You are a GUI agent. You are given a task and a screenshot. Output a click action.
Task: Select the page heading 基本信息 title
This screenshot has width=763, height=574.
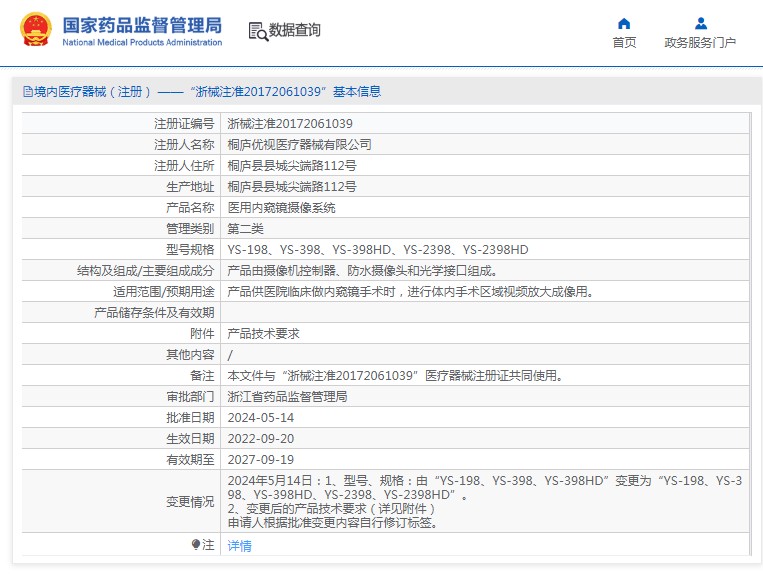[x=357, y=91]
